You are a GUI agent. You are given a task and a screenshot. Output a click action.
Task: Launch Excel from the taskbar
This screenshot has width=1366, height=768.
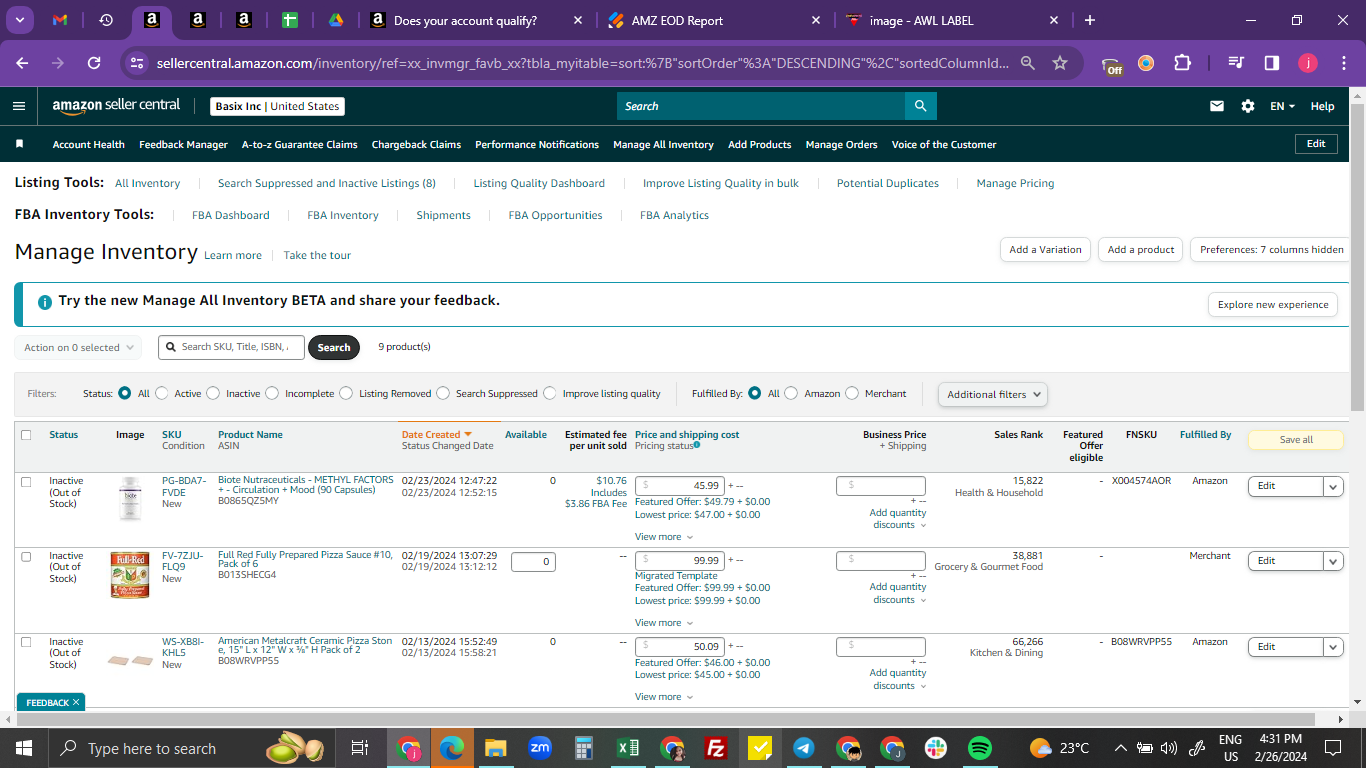point(628,748)
